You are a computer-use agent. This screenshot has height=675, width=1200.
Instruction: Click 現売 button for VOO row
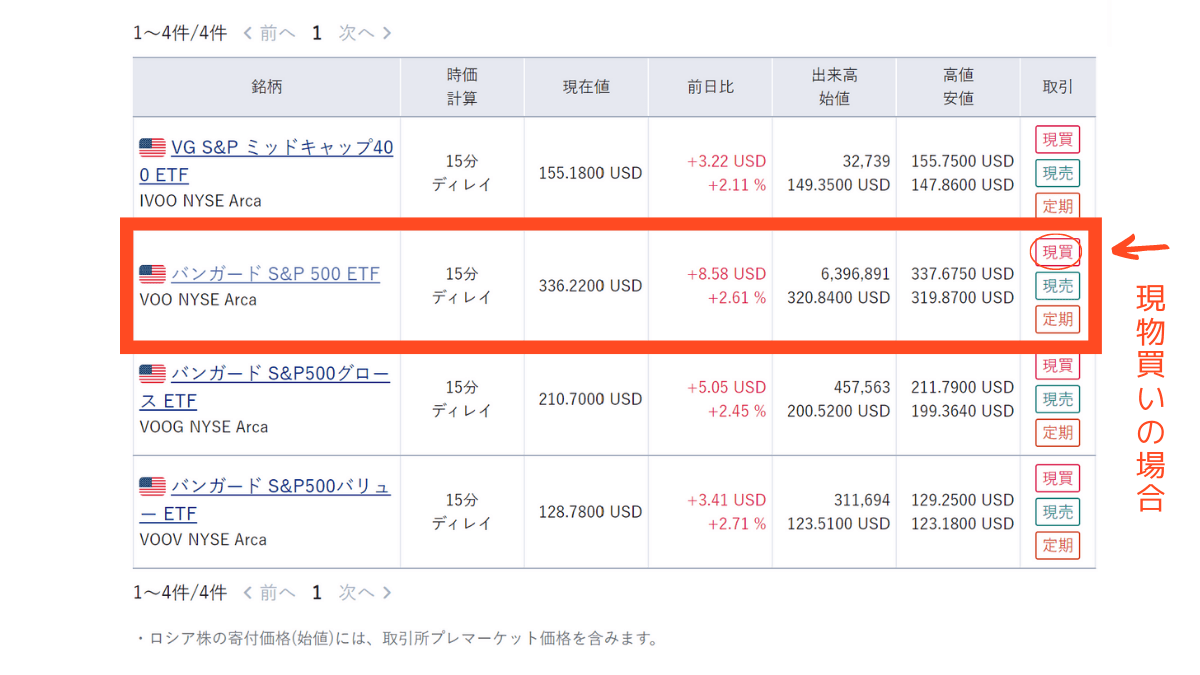(x=1058, y=286)
